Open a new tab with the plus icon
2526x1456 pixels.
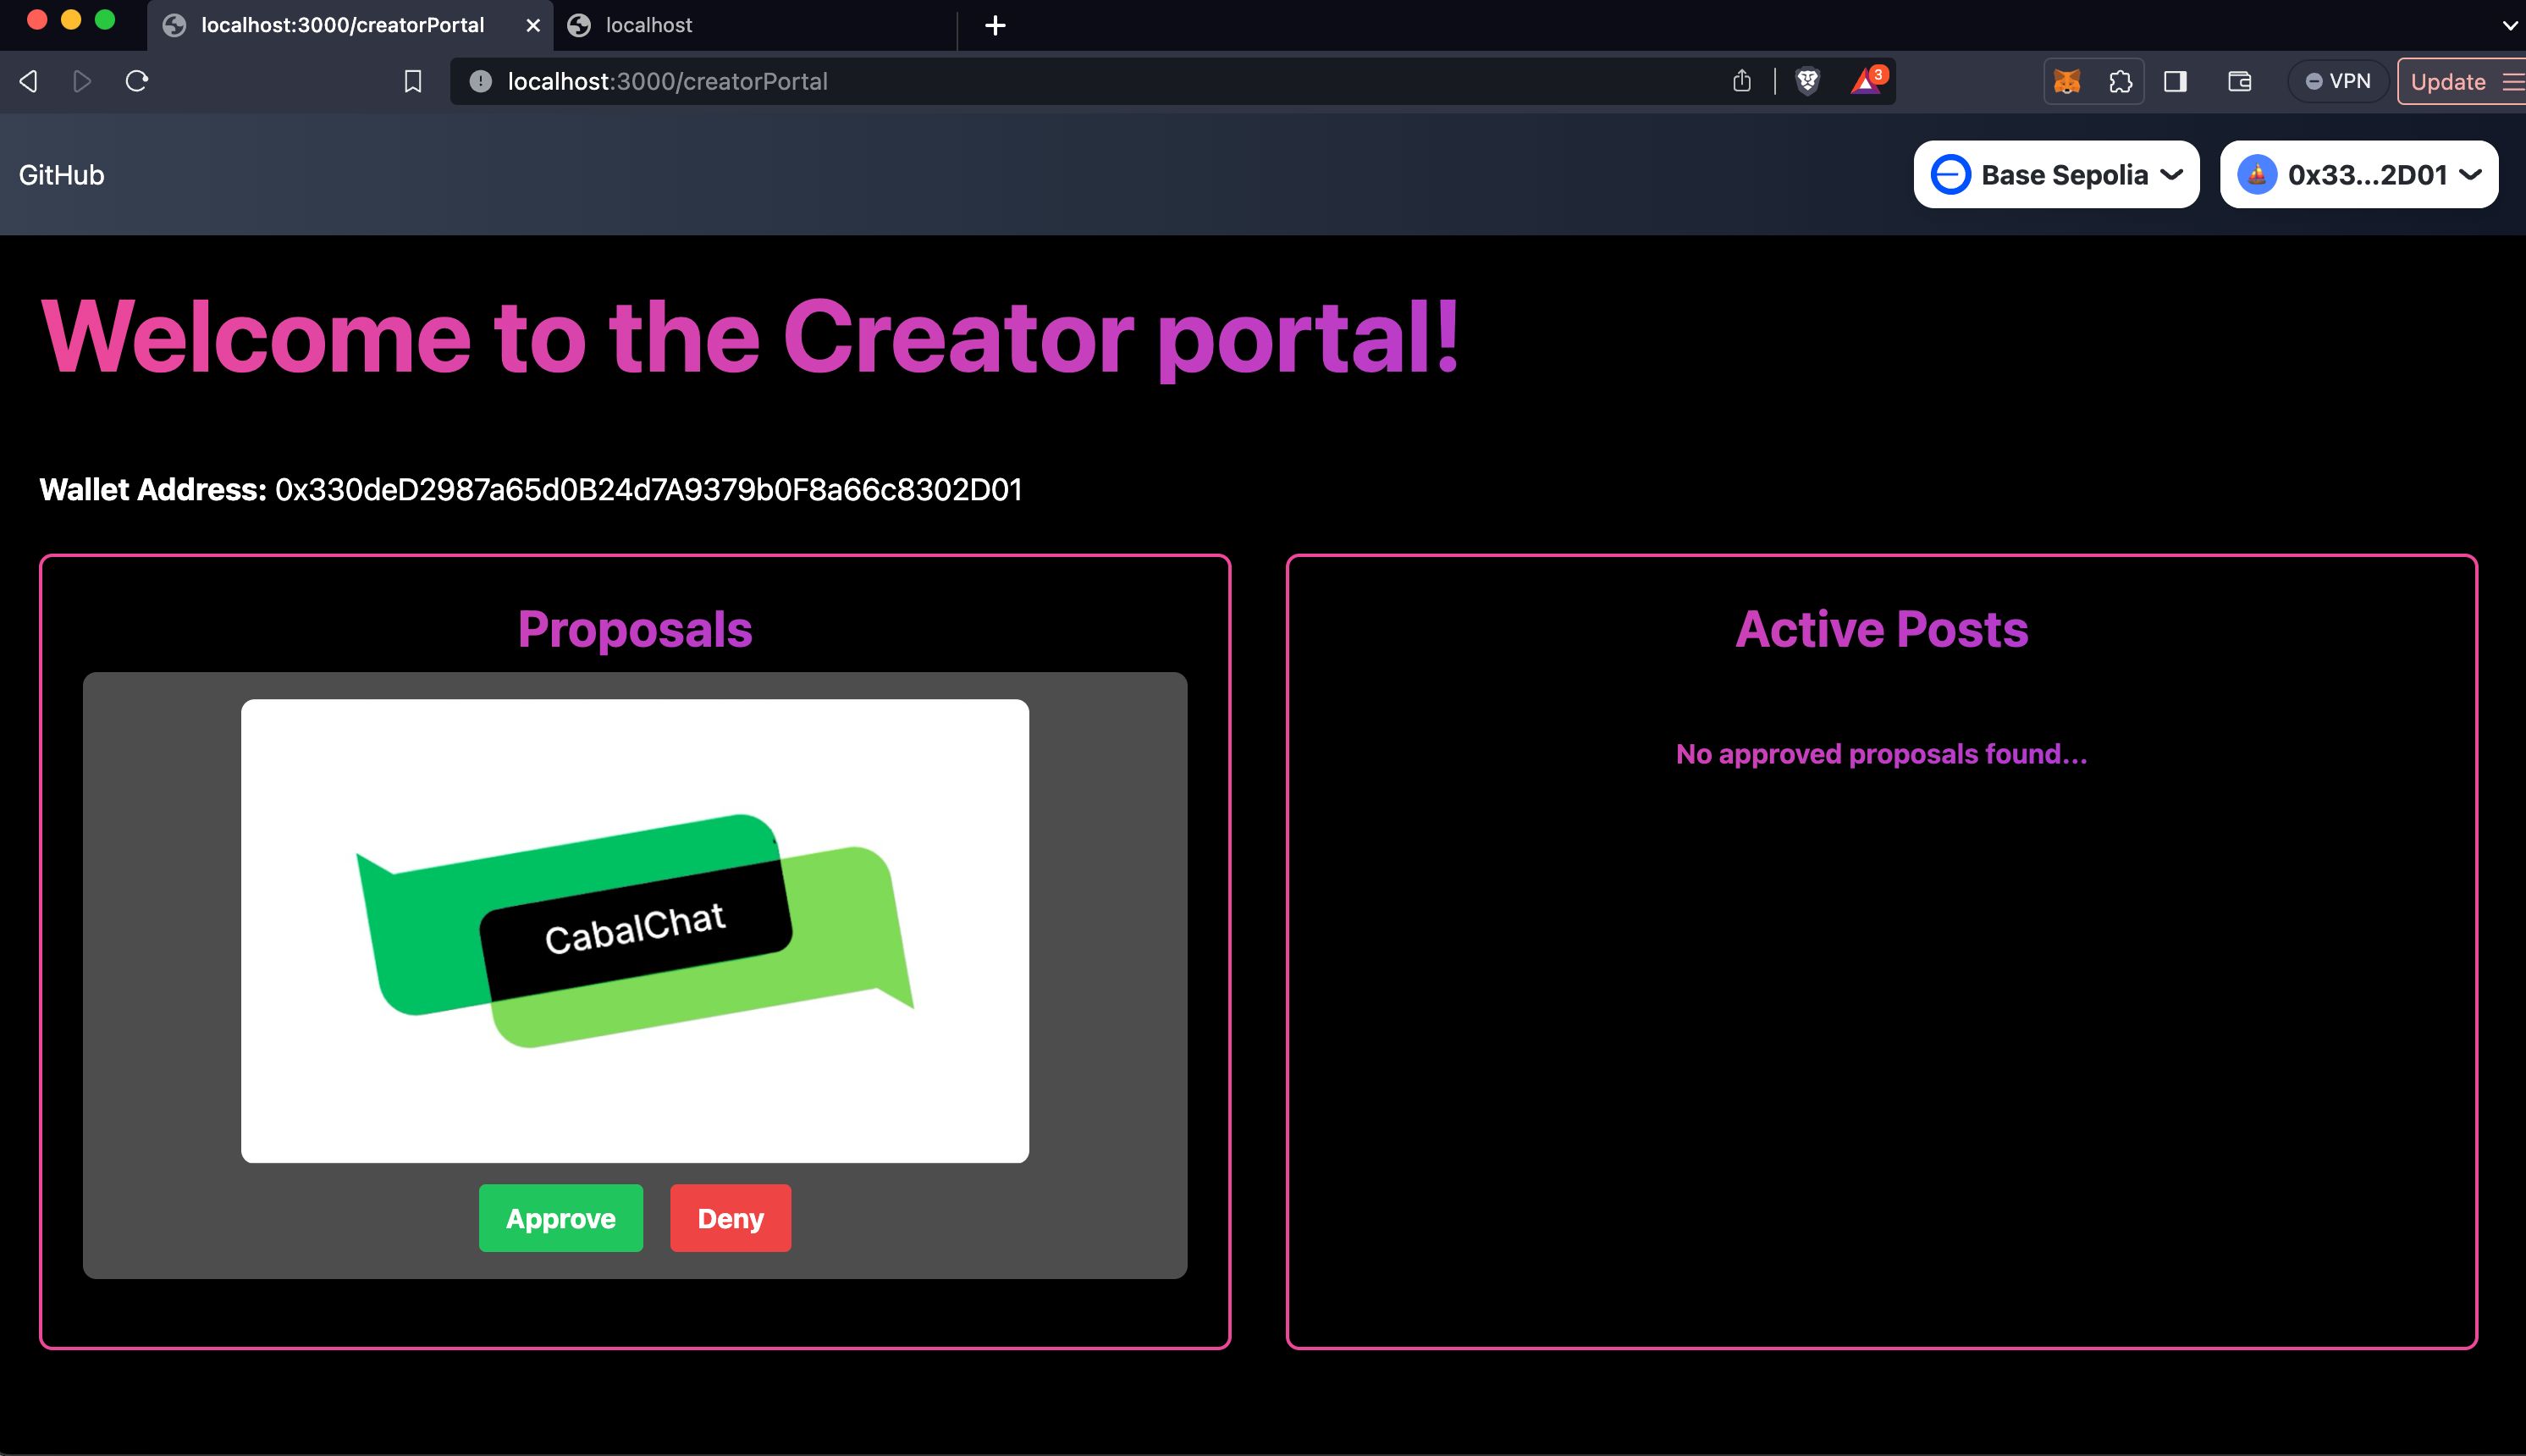[x=995, y=26]
